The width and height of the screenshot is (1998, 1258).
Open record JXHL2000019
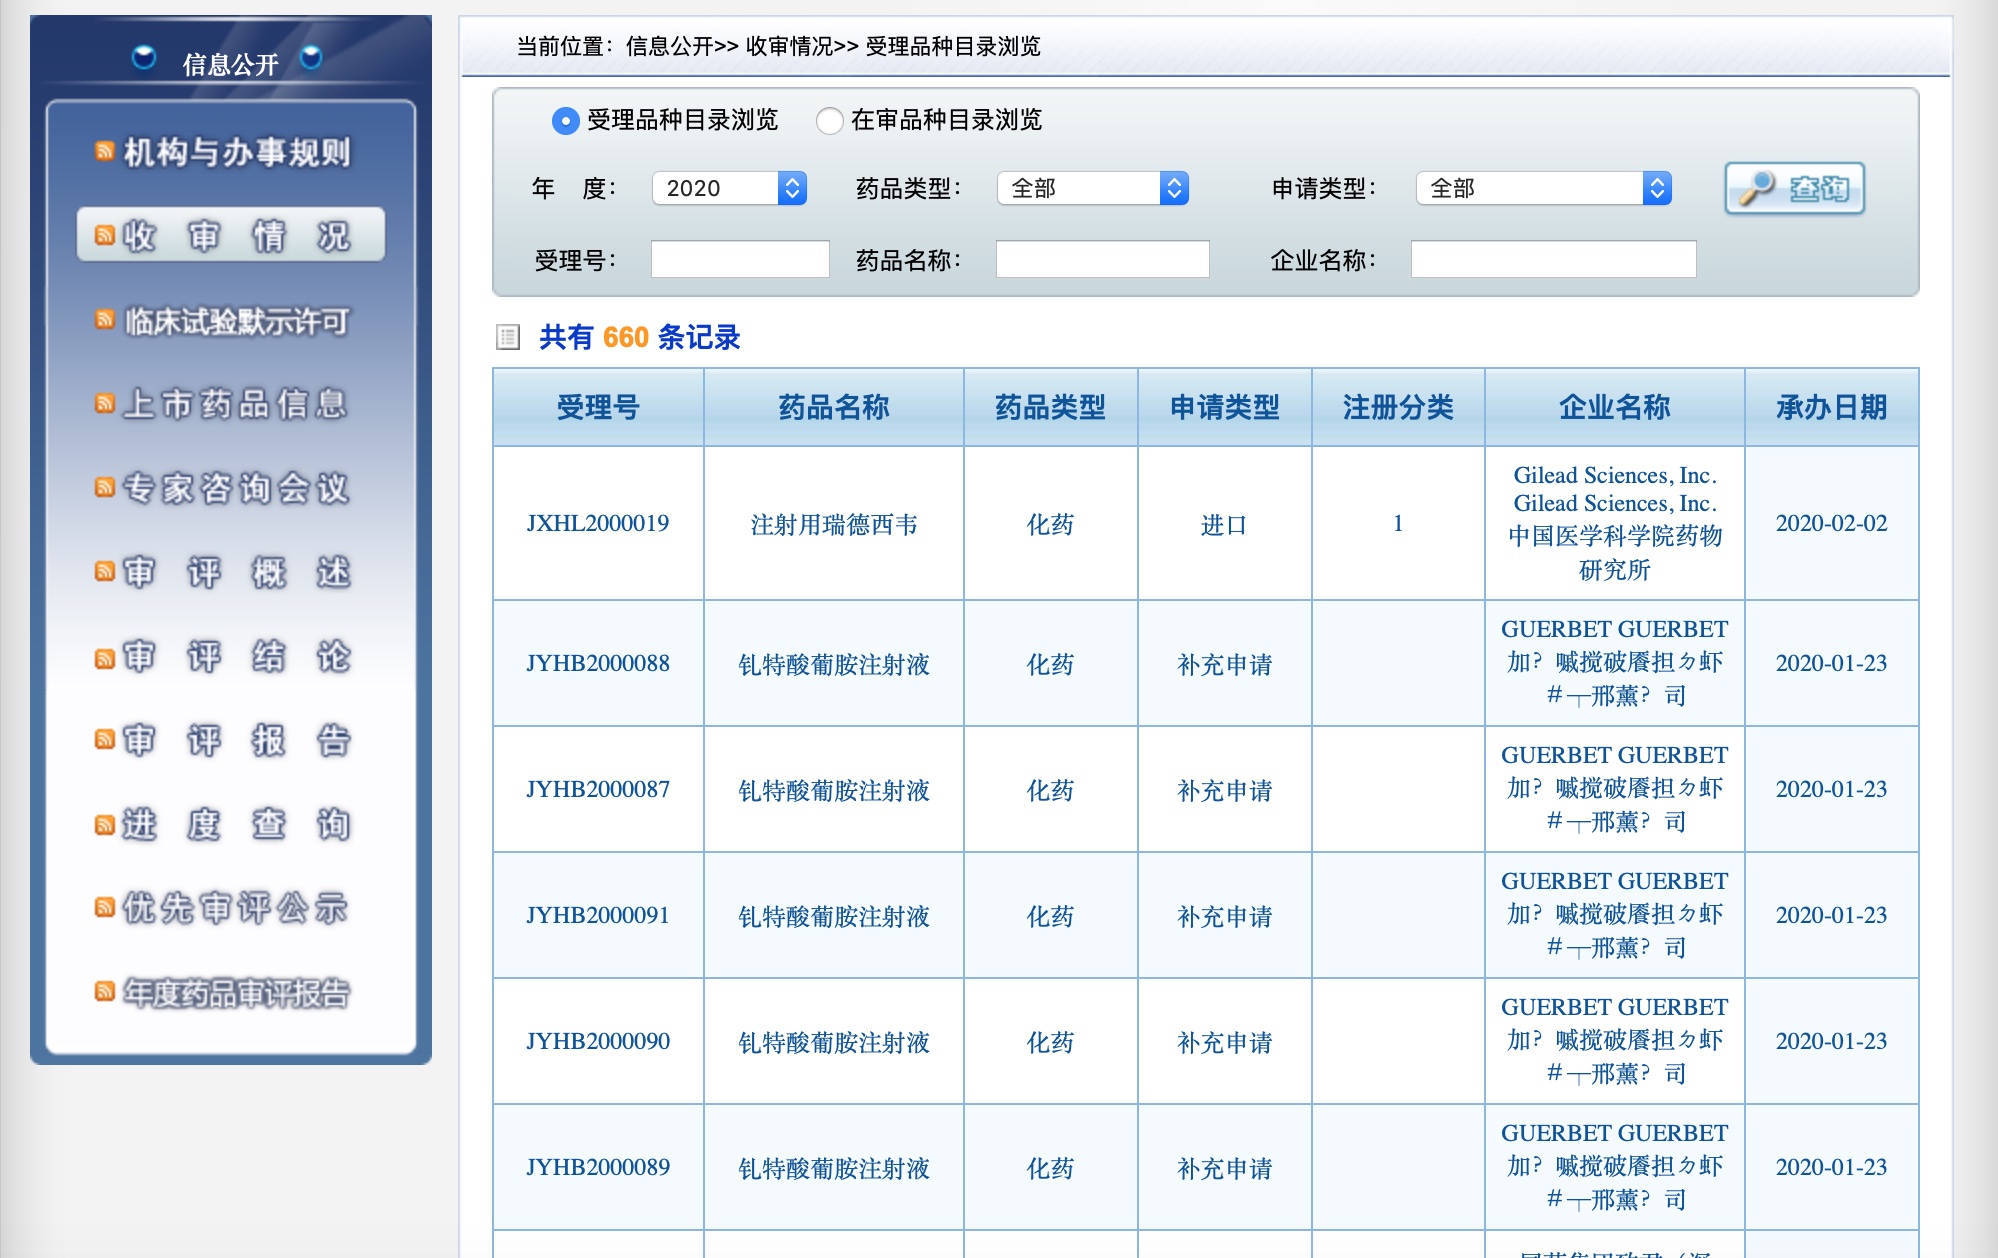point(598,523)
